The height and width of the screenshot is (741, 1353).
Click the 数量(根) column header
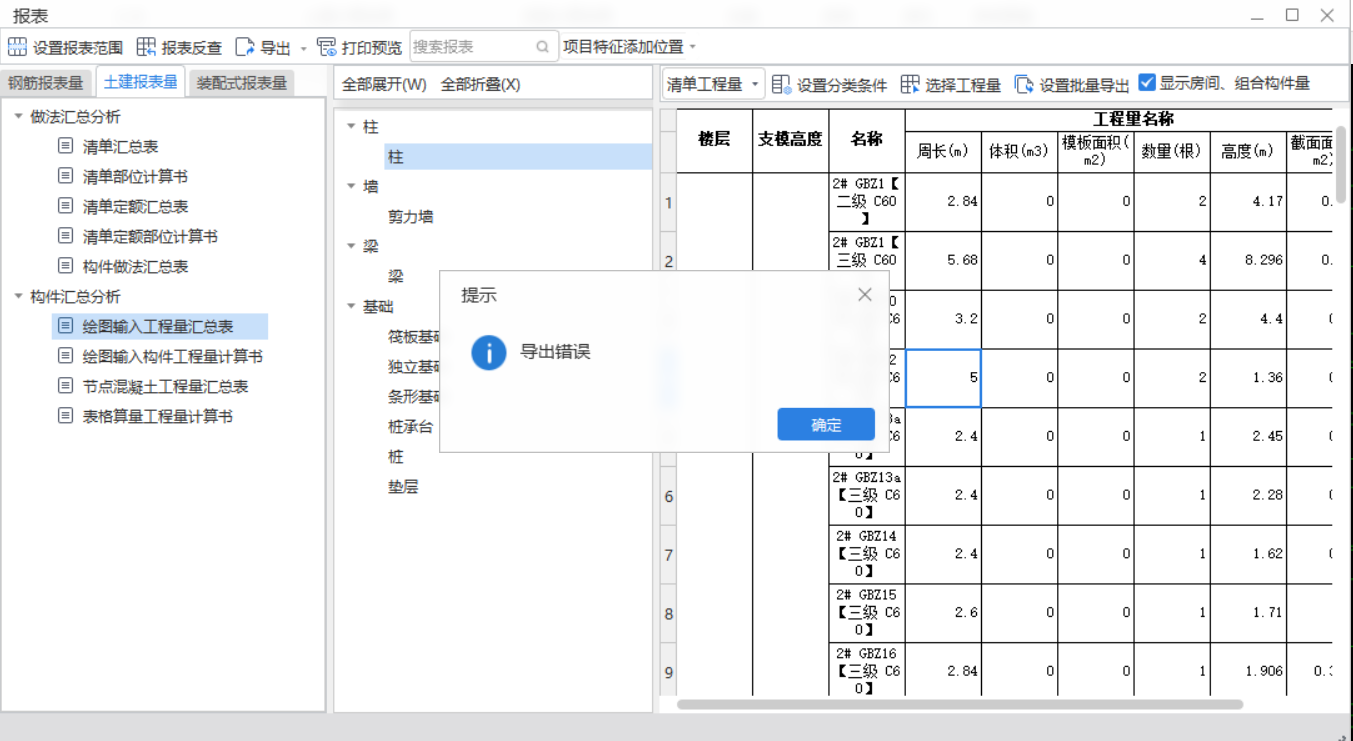coord(1171,151)
